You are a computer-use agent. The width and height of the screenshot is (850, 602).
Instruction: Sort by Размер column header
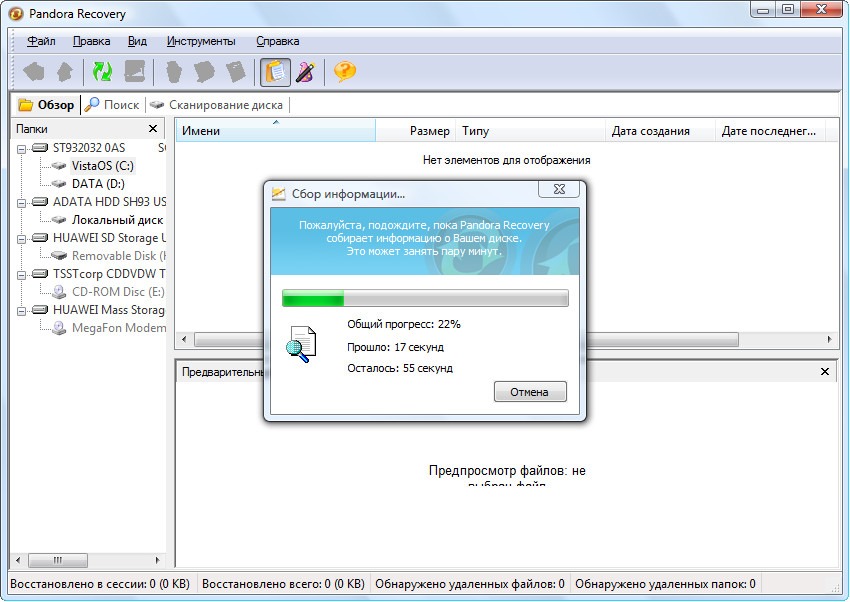415,131
